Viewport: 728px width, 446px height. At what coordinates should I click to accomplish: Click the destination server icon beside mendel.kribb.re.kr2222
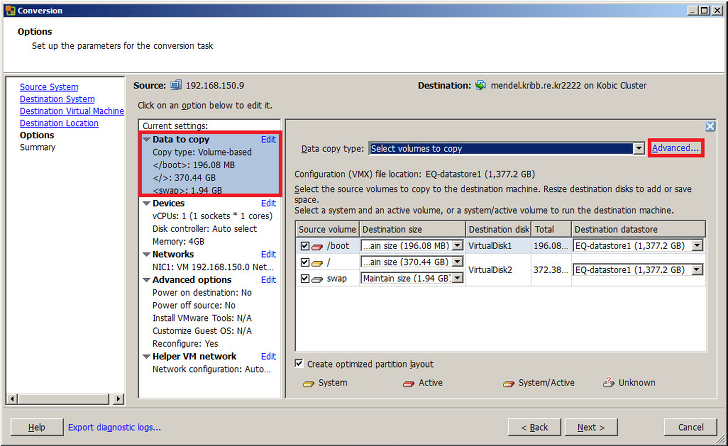(x=481, y=85)
